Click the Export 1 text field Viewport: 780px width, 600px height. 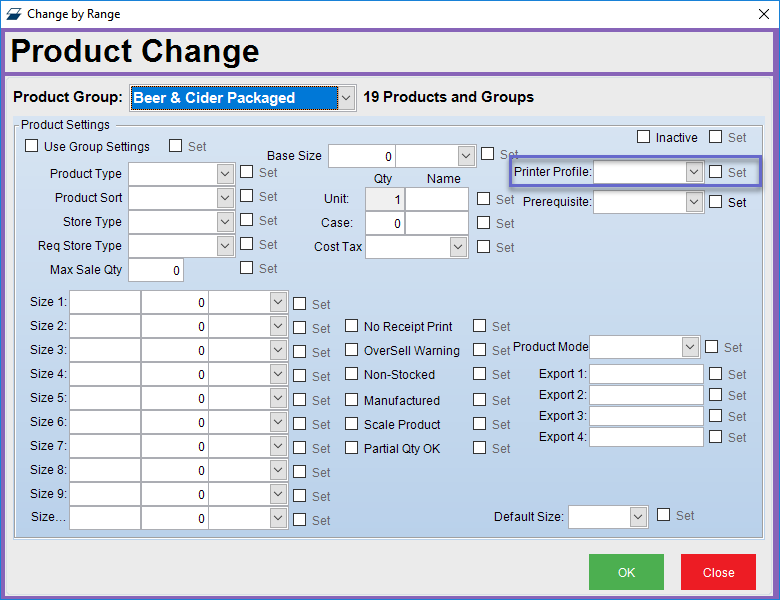coord(646,374)
